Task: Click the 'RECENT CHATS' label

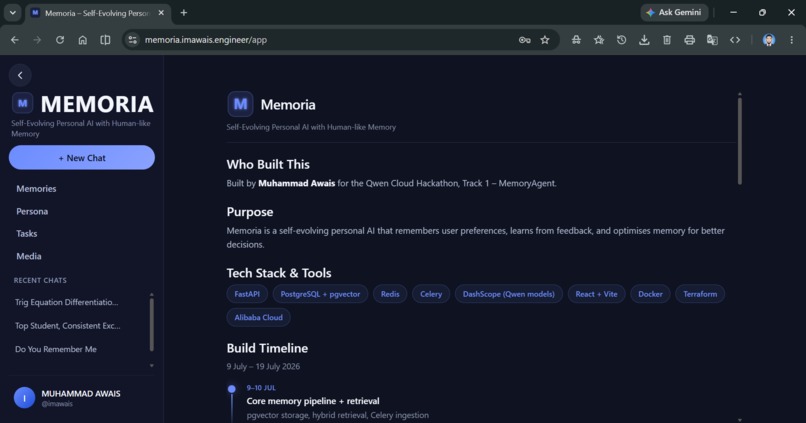Action: pyautogui.click(x=40, y=280)
